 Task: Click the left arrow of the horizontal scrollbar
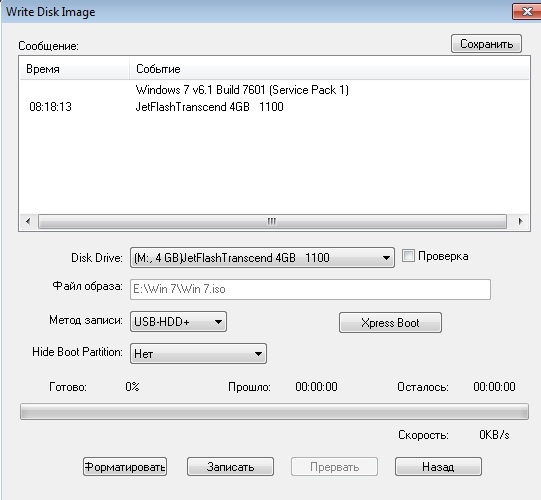[x=28, y=221]
